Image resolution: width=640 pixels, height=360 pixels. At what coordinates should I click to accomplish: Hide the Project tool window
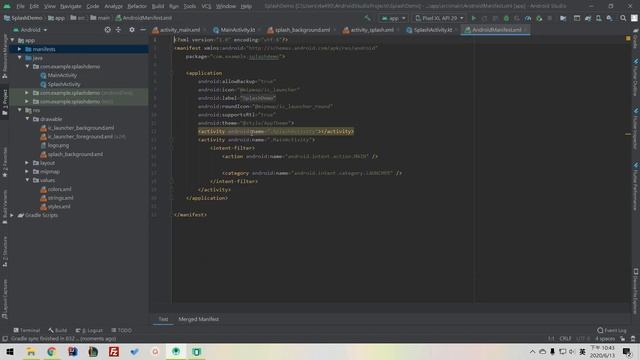coord(143,30)
